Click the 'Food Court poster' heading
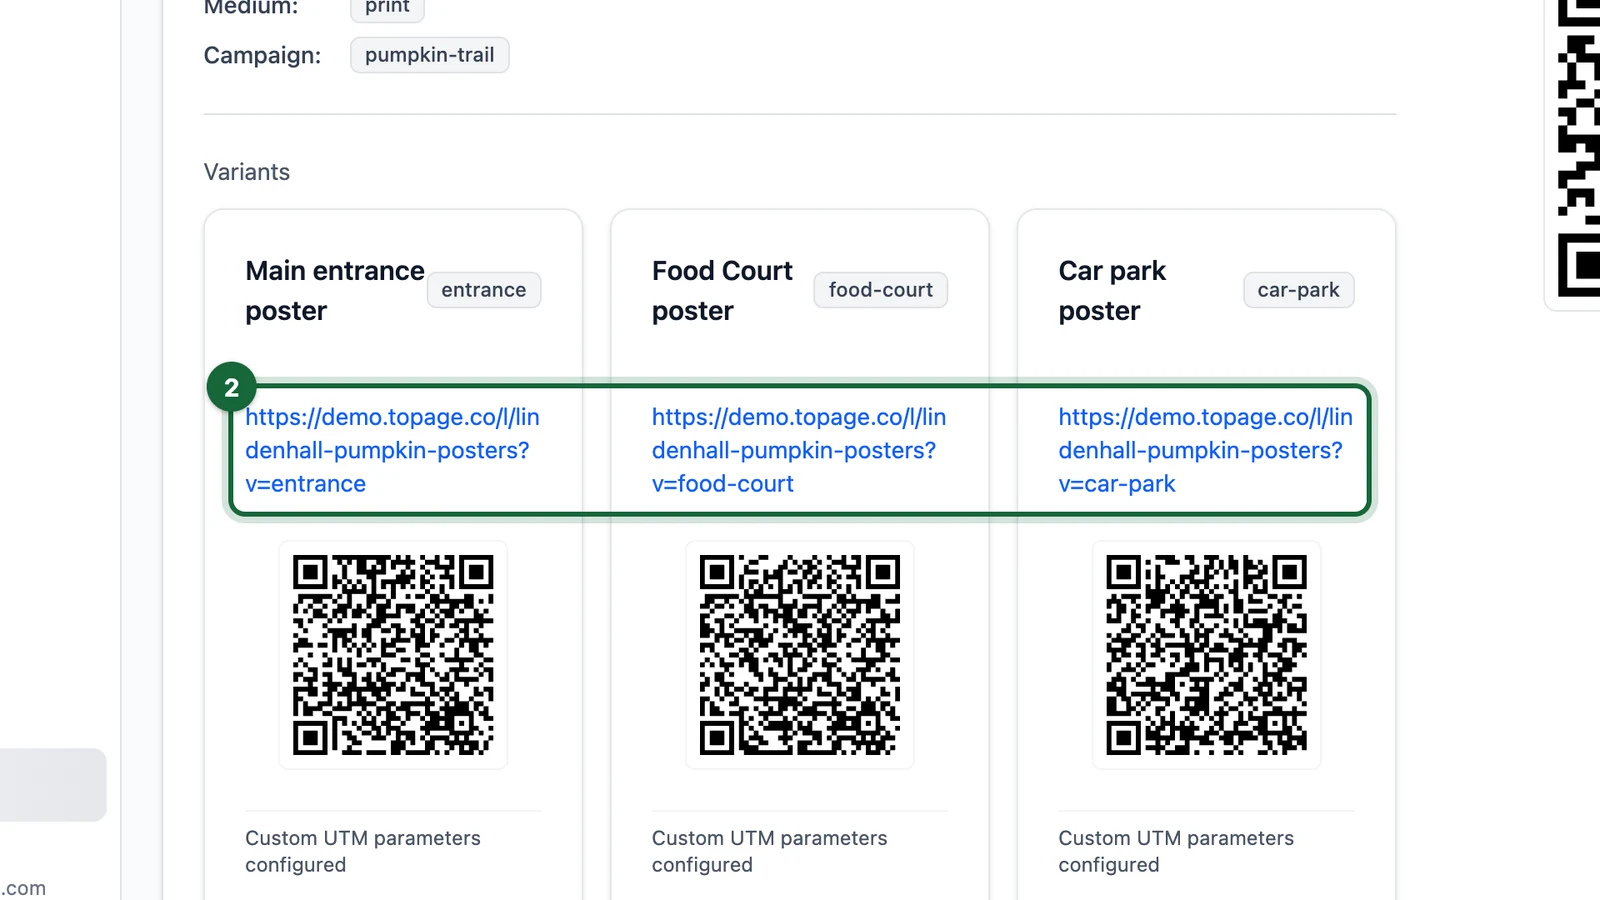This screenshot has height=900, width=1600. pos(722,291)
